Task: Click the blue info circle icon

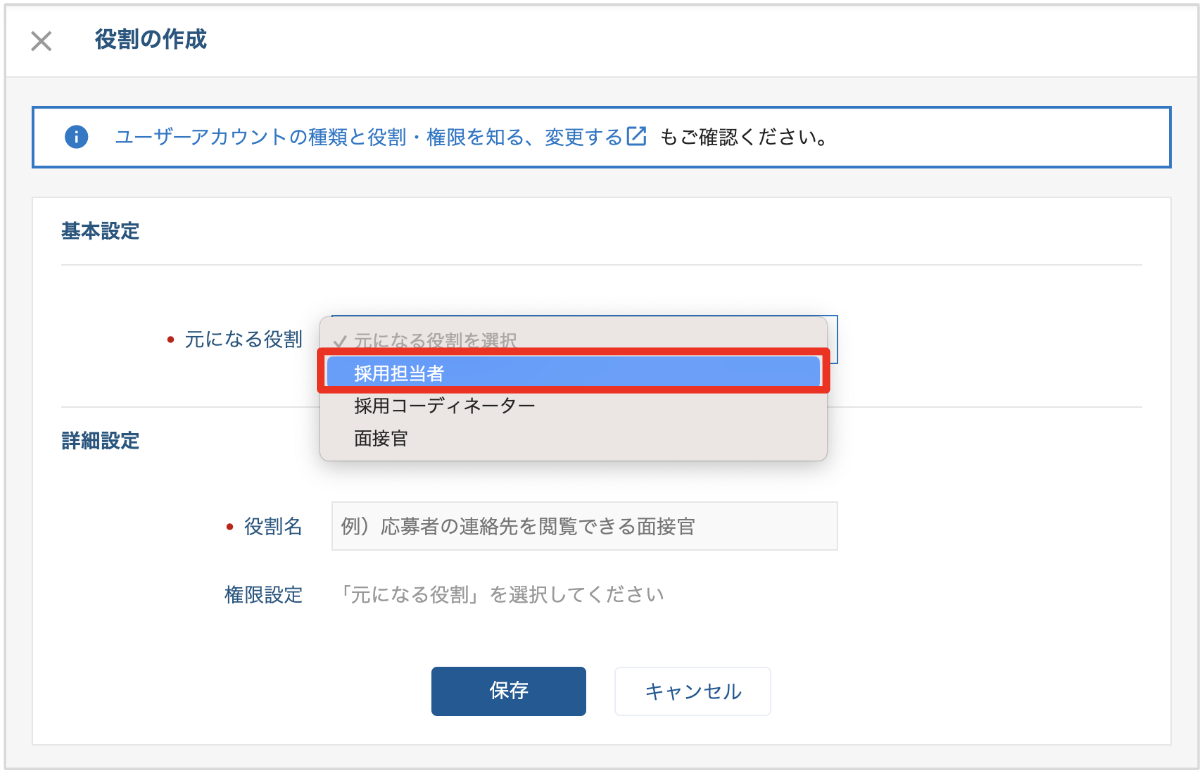Action: (x=76, y=137)
